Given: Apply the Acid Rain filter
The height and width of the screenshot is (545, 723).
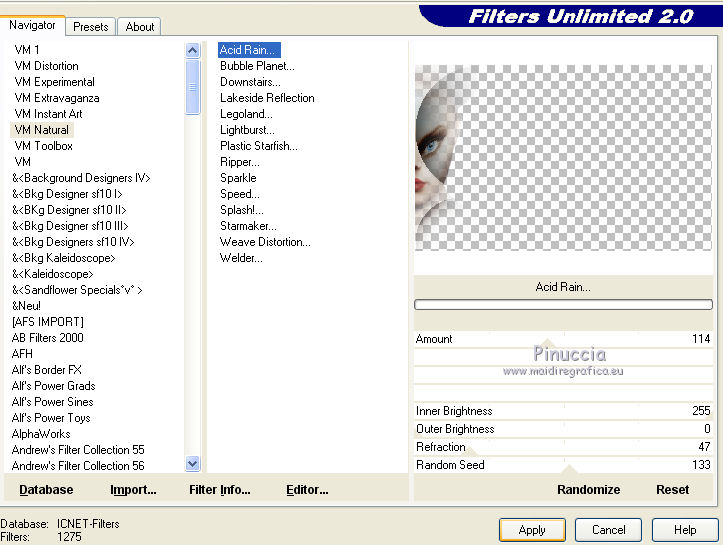Looking at the screenshot, I should 532,530.
